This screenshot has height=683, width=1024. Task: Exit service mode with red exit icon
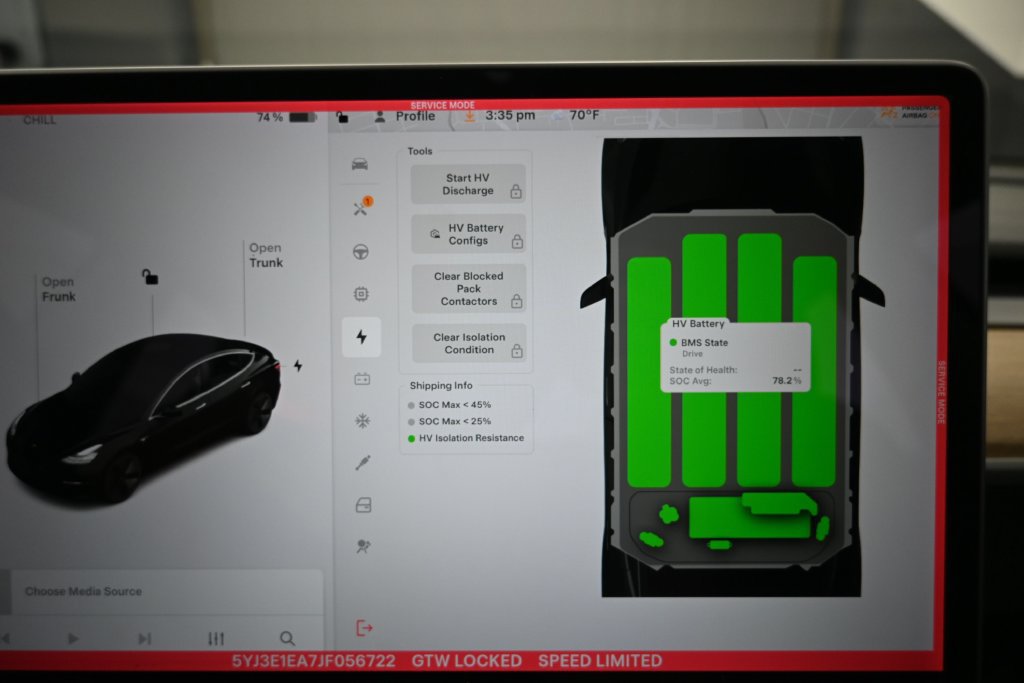(364, 628)
